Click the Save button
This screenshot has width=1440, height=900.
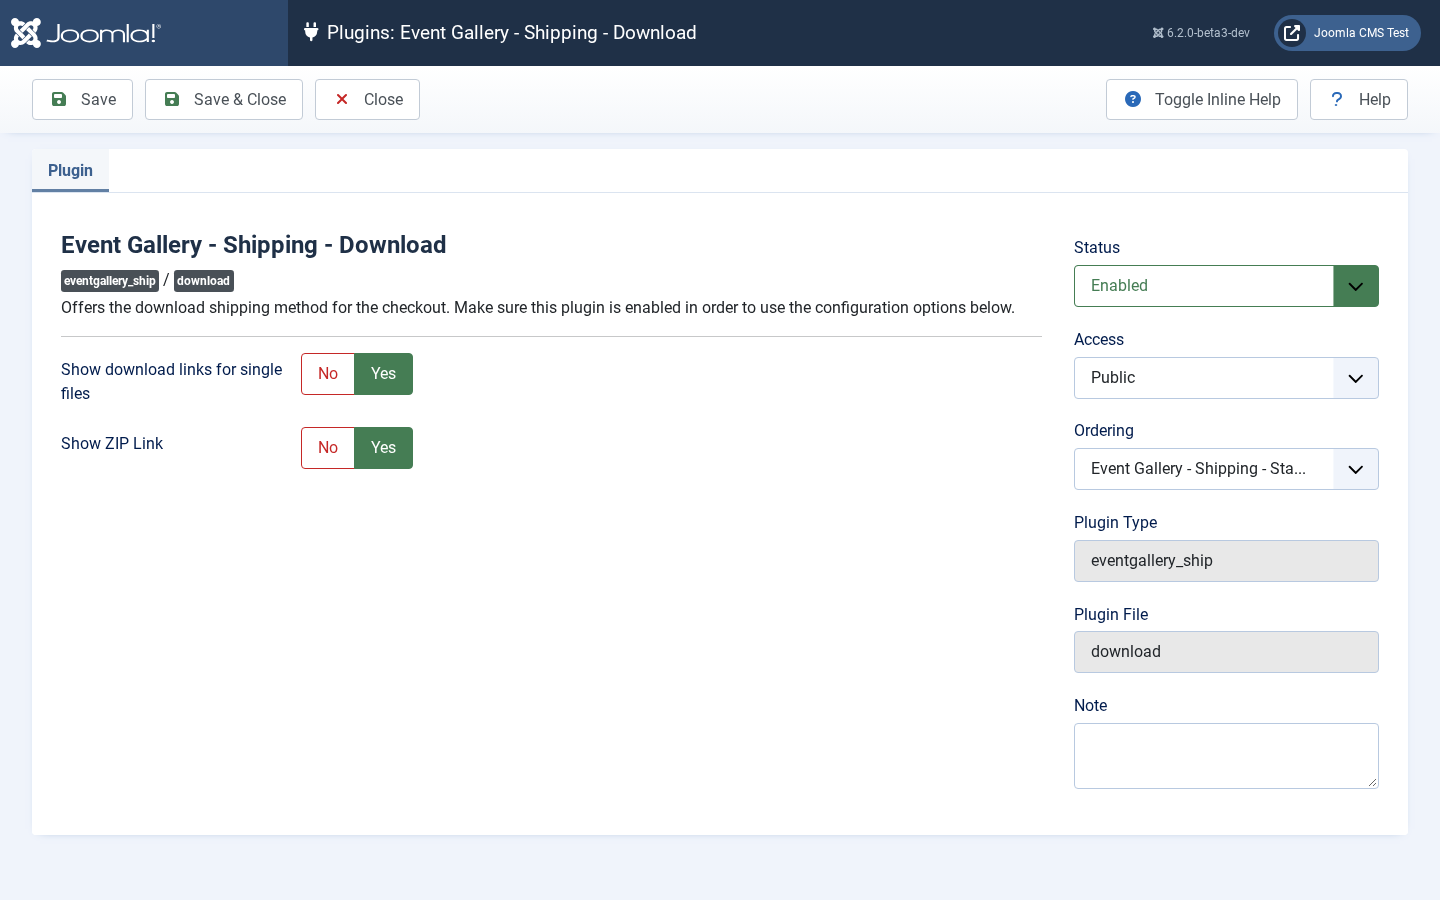pyautogui.click(x=82, y=99)
